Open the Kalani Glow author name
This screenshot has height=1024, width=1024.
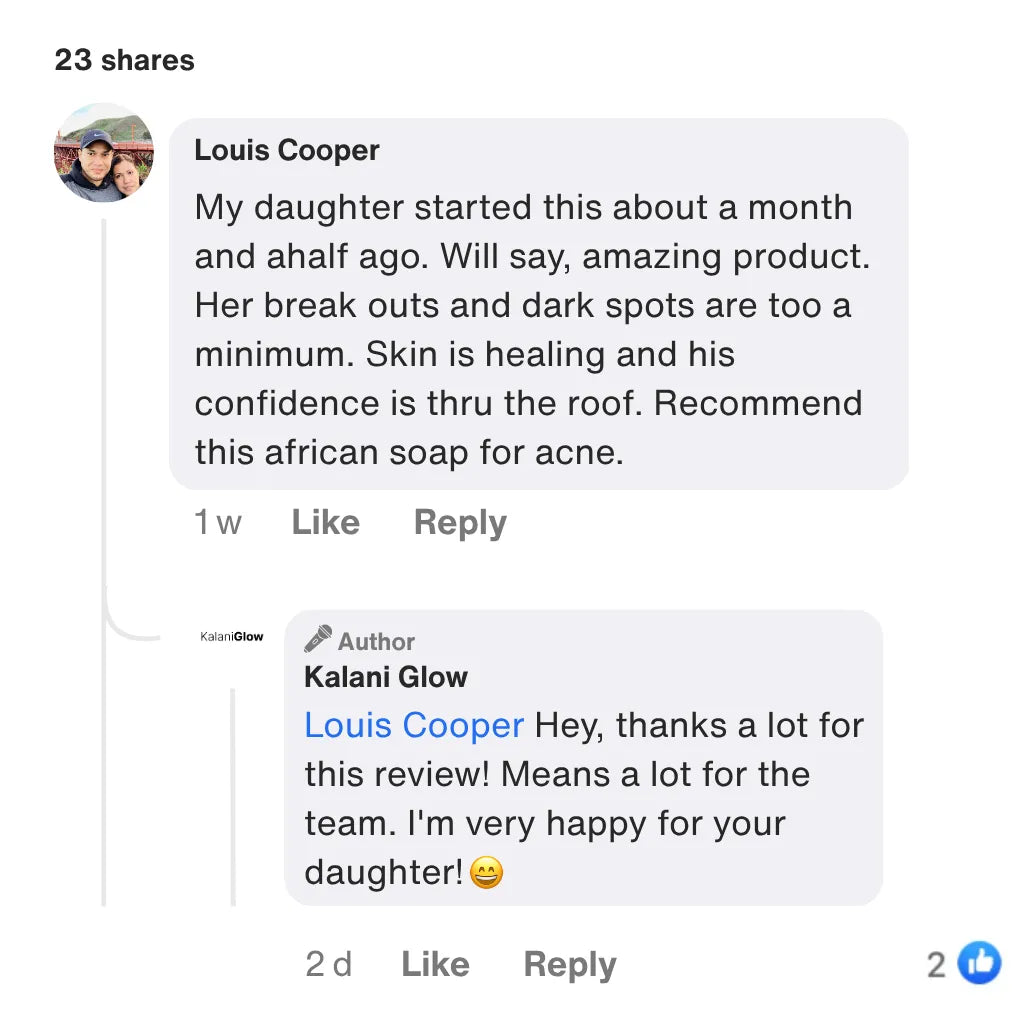(386, 677)
